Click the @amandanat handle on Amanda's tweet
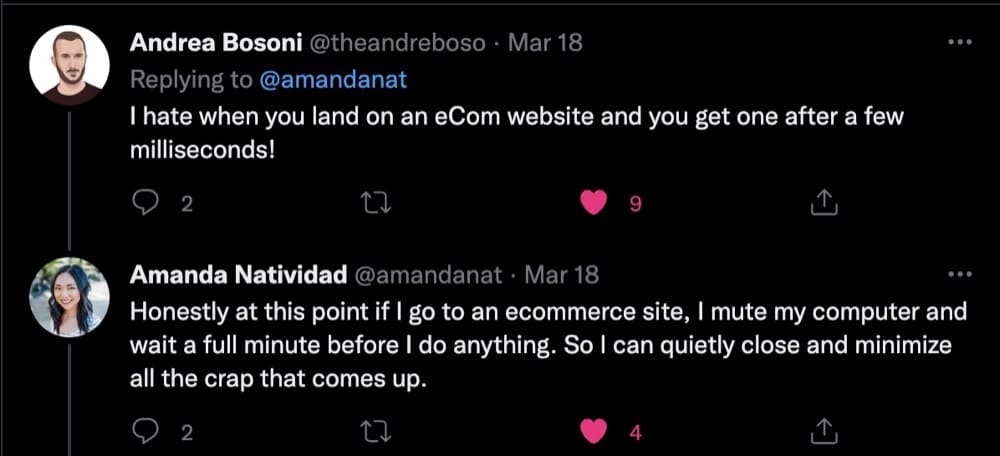 click(431, 273)
